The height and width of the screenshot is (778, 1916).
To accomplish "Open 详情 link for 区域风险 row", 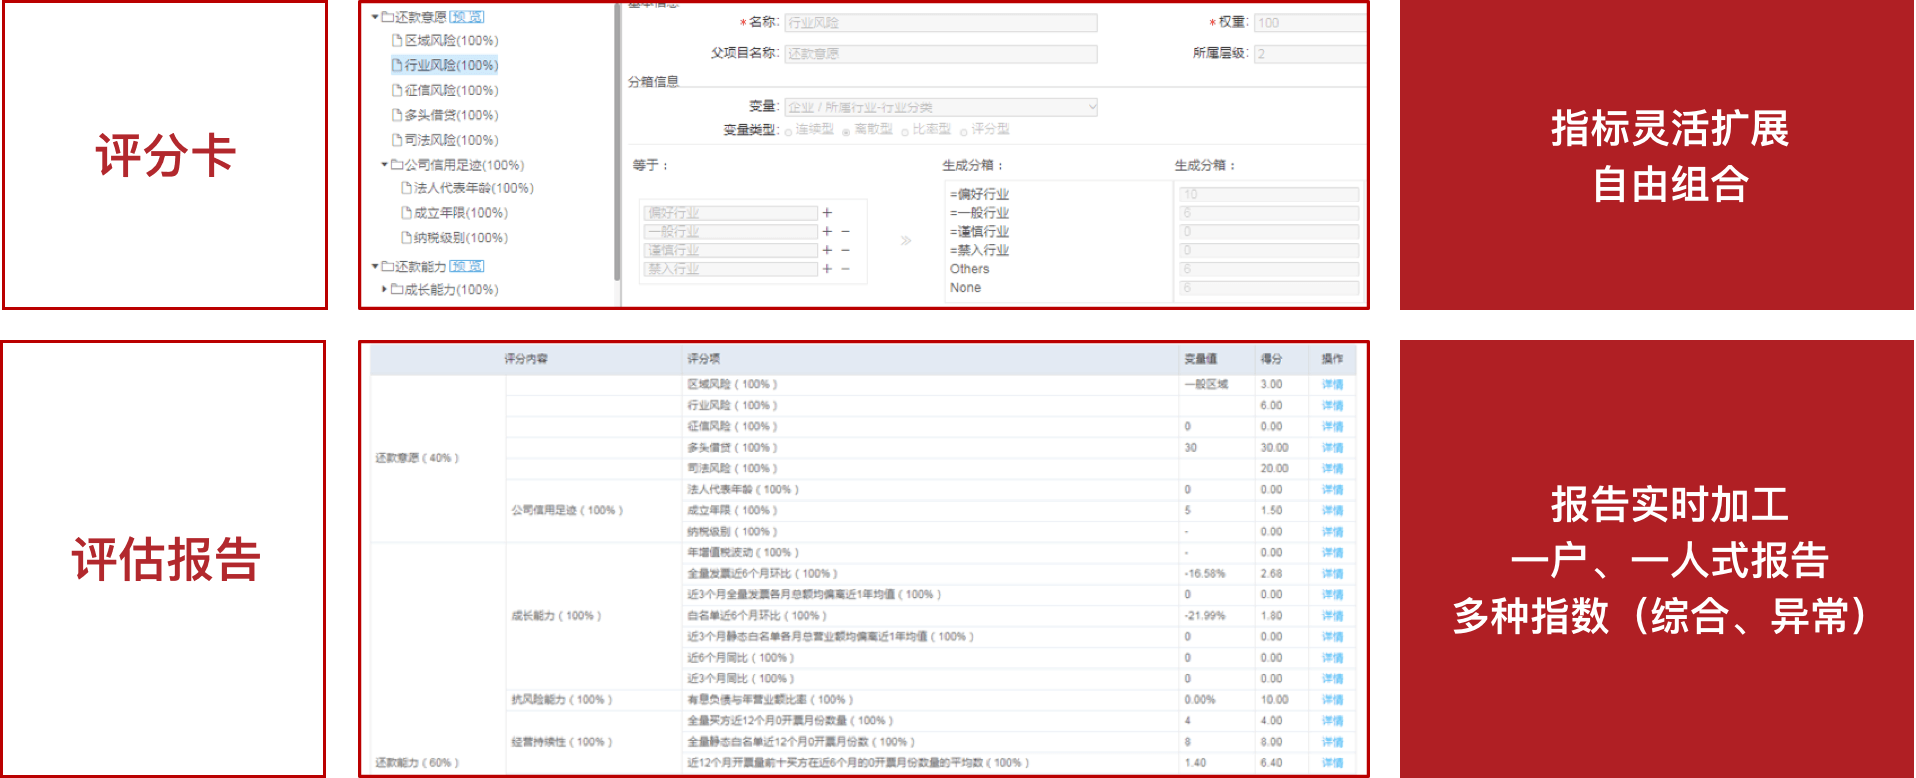I will click(x=1332, y=384).
